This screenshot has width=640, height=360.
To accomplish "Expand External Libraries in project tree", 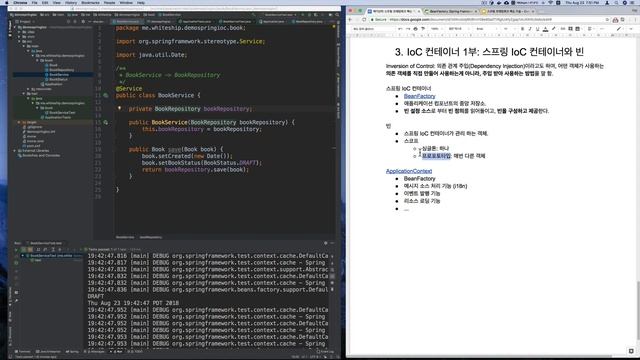I will (15, 151).
